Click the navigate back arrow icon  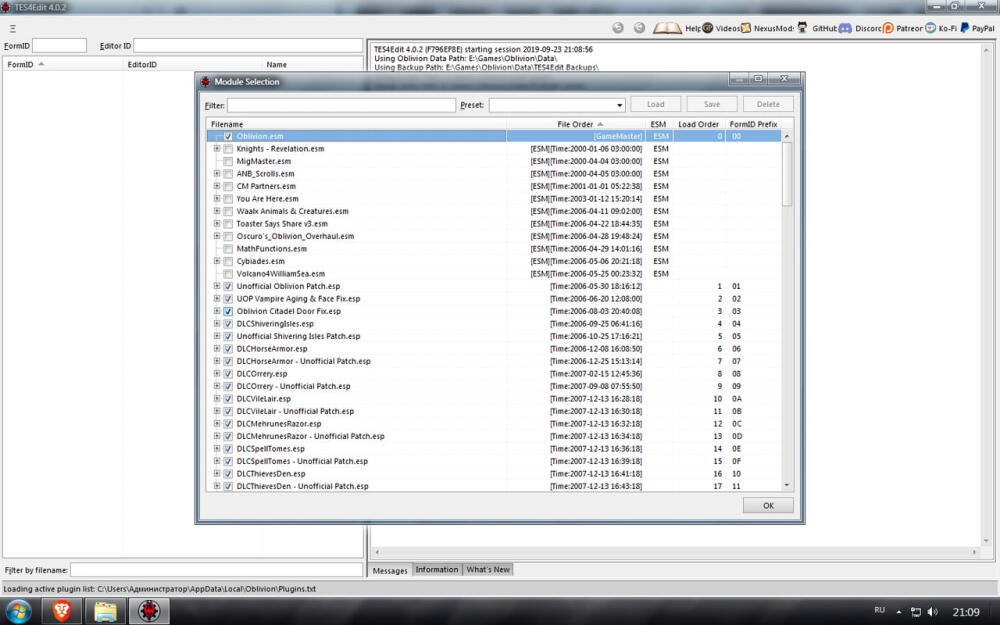[x=617, y=28]
